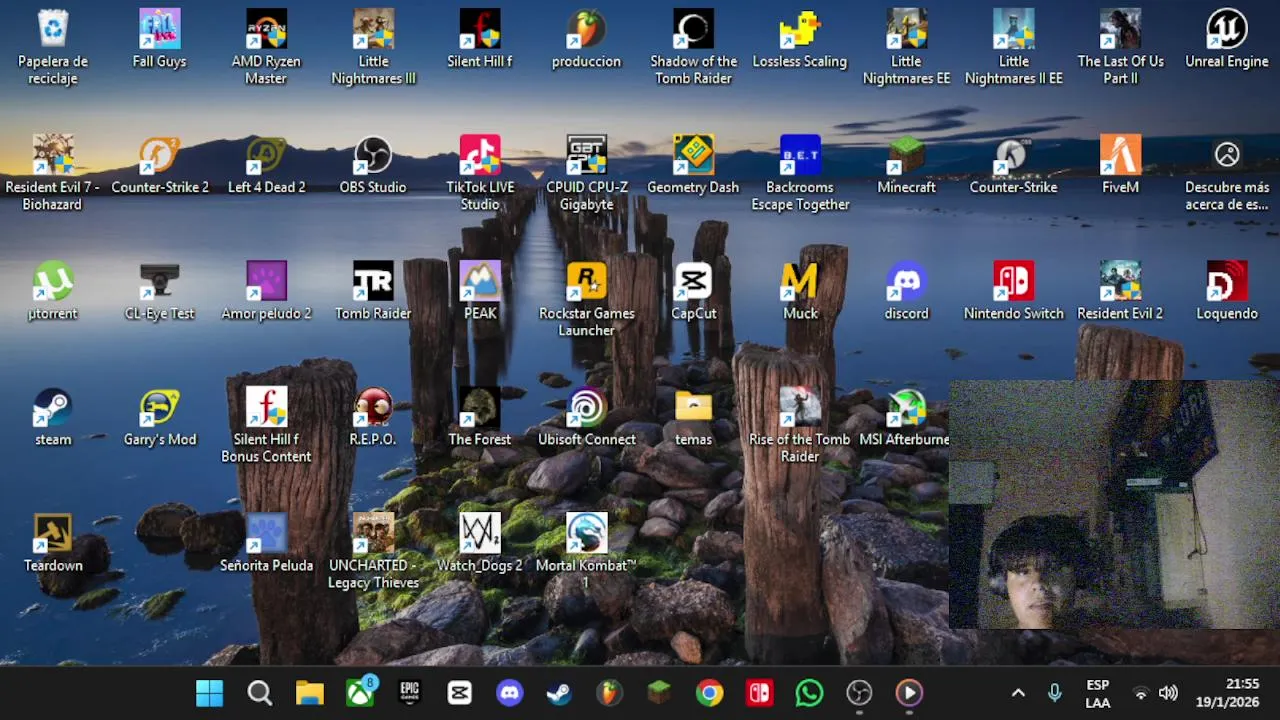
Task: Open the temas folder
Action: click(693, 417)
